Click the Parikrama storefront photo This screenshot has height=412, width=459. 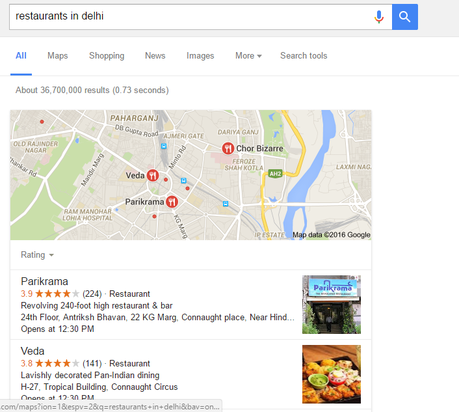[331, 304]
